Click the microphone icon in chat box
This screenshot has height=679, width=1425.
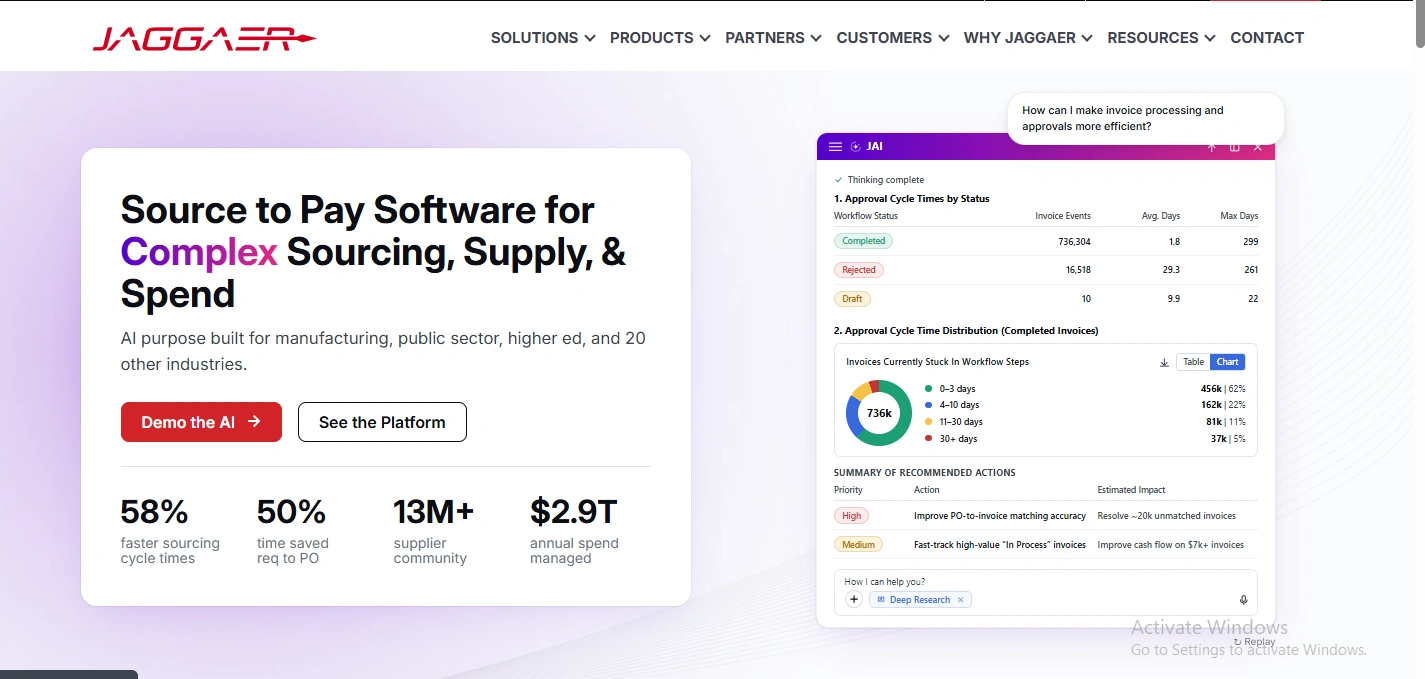click(x=1243, y=600)
